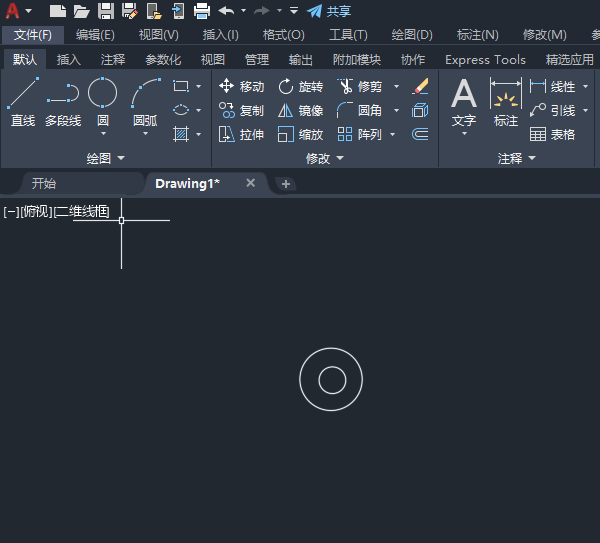Close the Drawing1* tab
Viewport: 600px width, 543px height.
[x=251, y=183]
